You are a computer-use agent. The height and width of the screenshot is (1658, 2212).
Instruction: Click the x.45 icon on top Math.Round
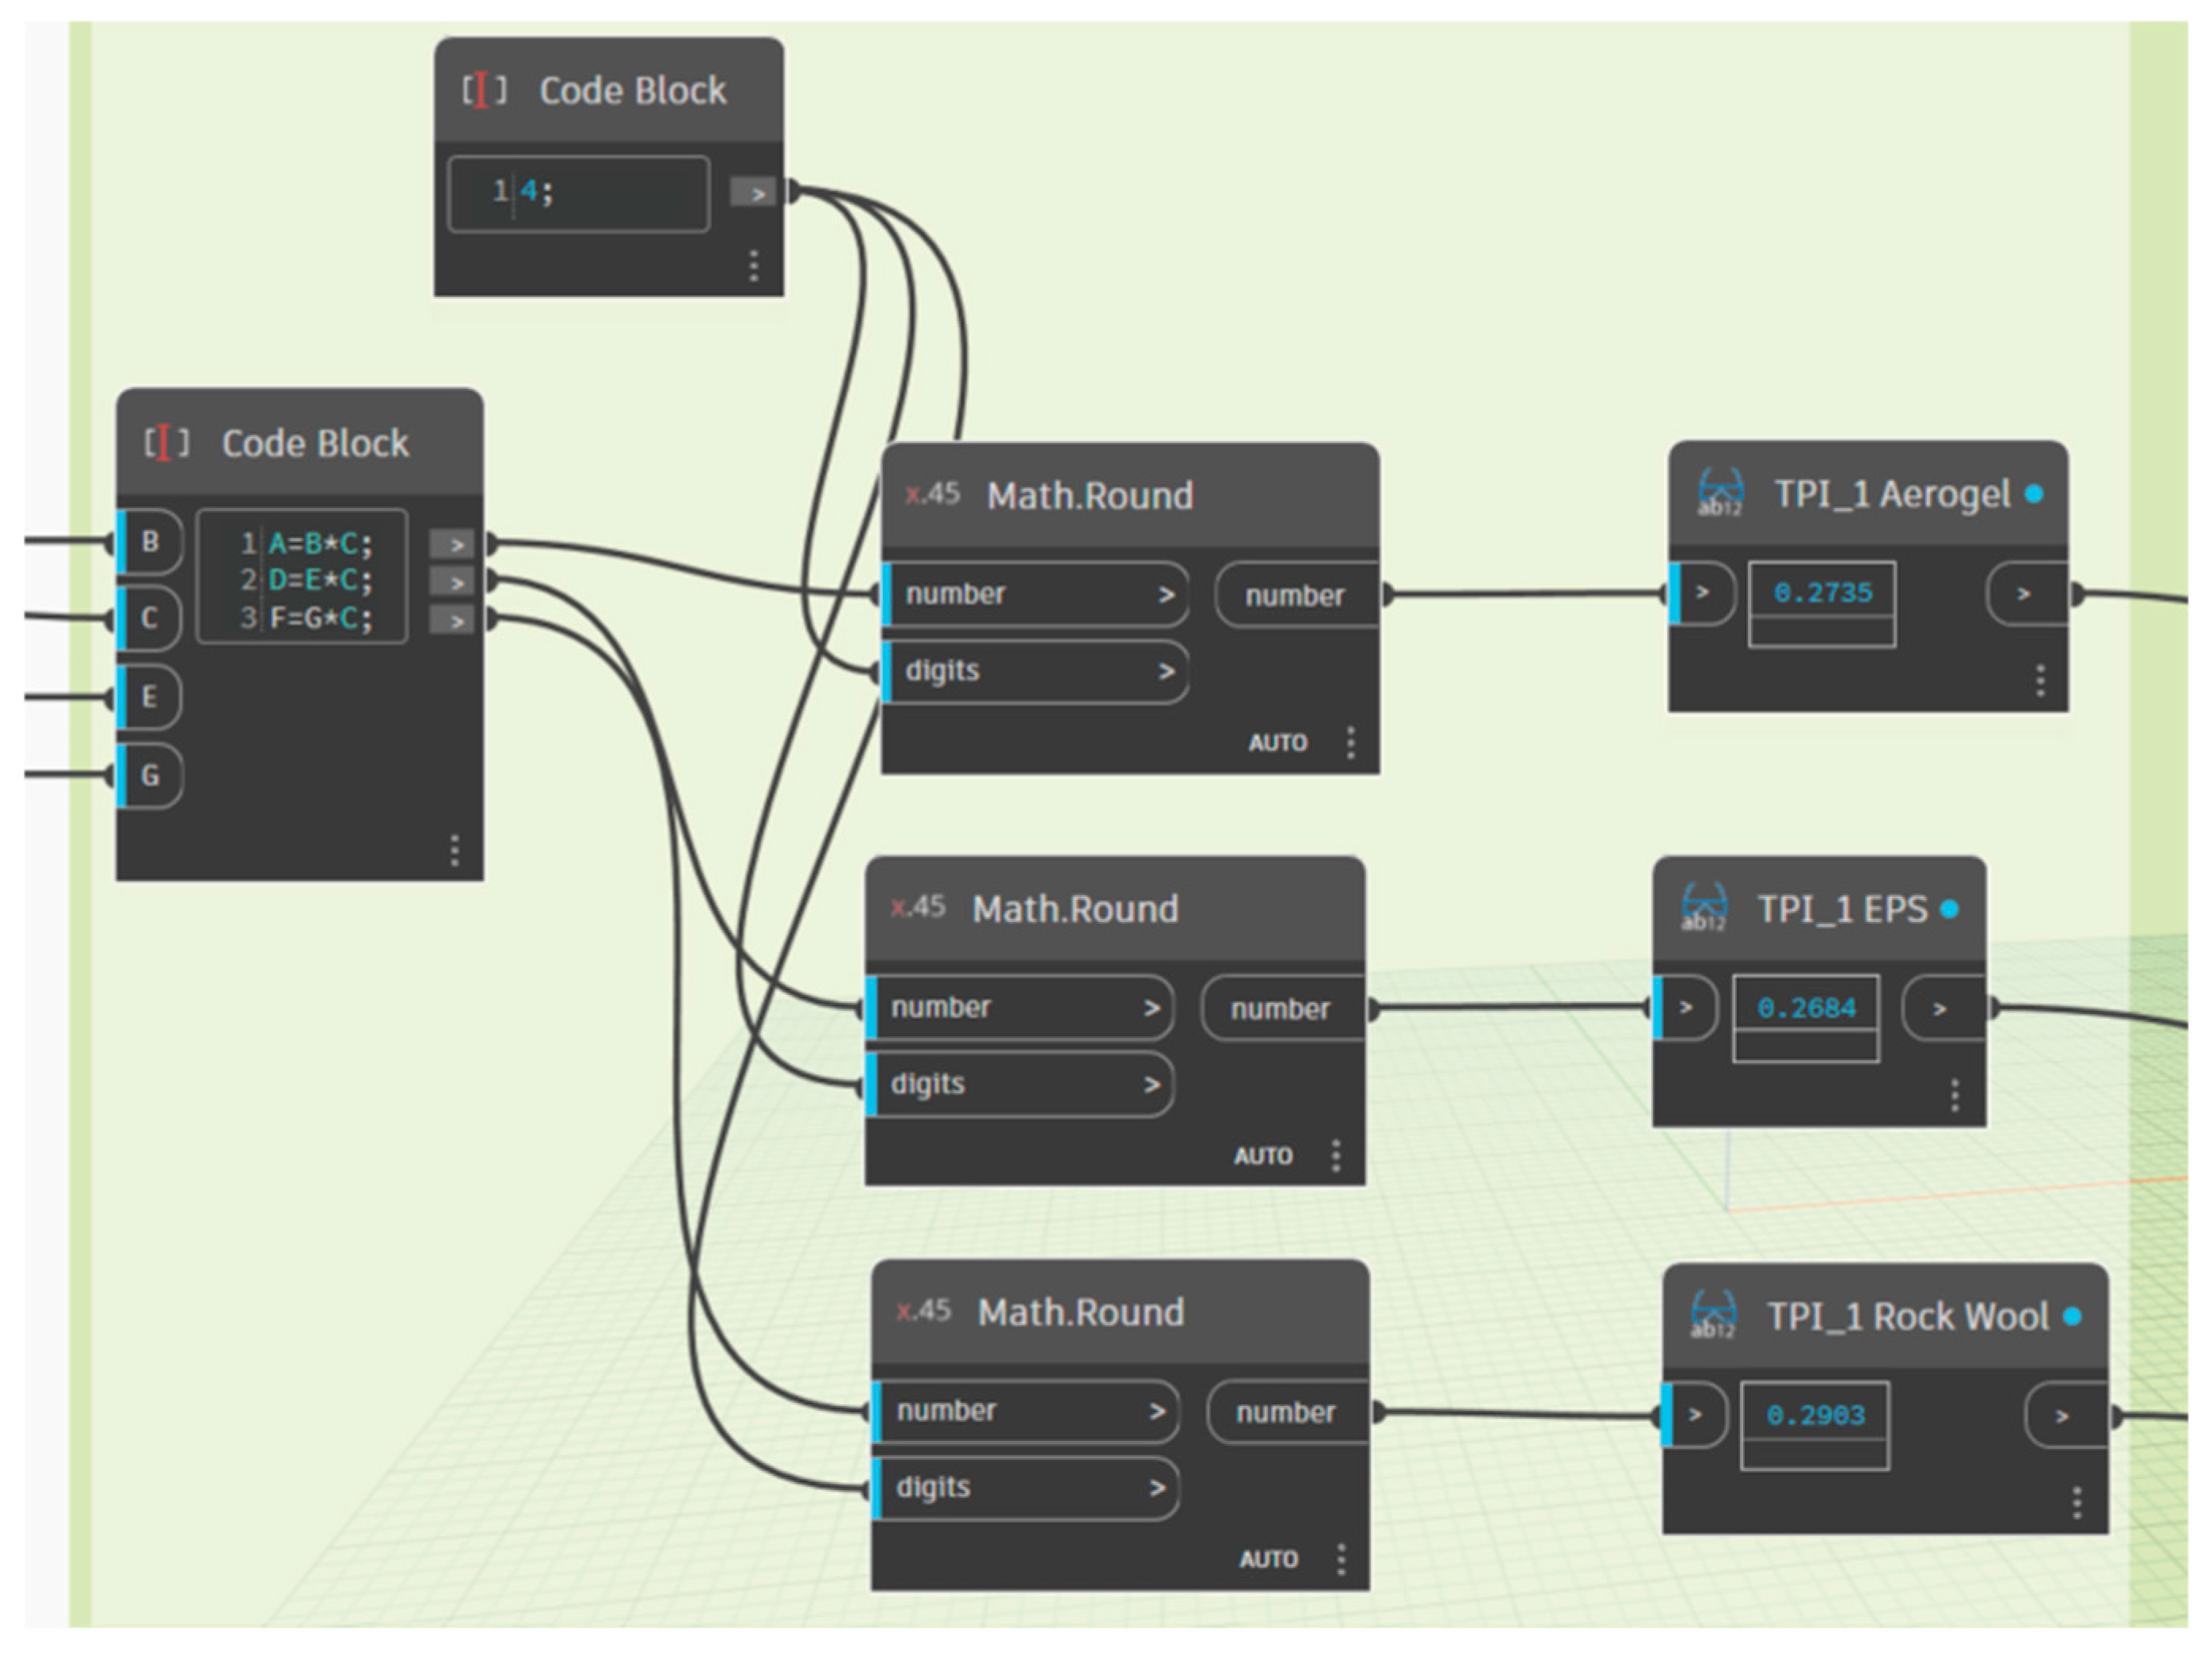(932, 493)
